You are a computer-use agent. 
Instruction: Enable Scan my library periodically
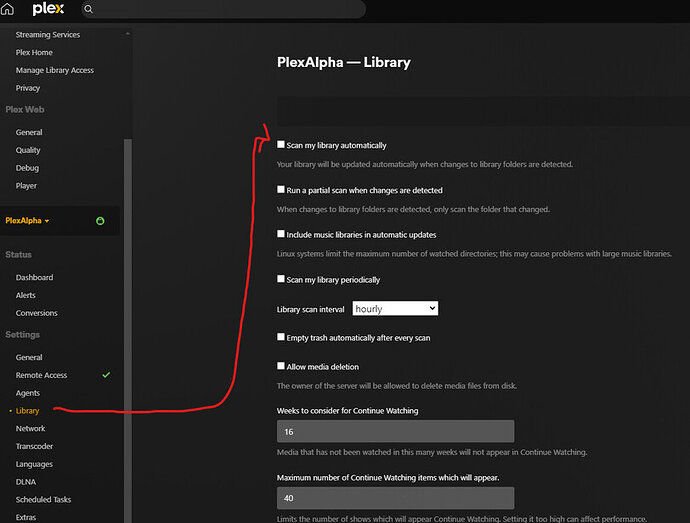click(x=281, y=279)
